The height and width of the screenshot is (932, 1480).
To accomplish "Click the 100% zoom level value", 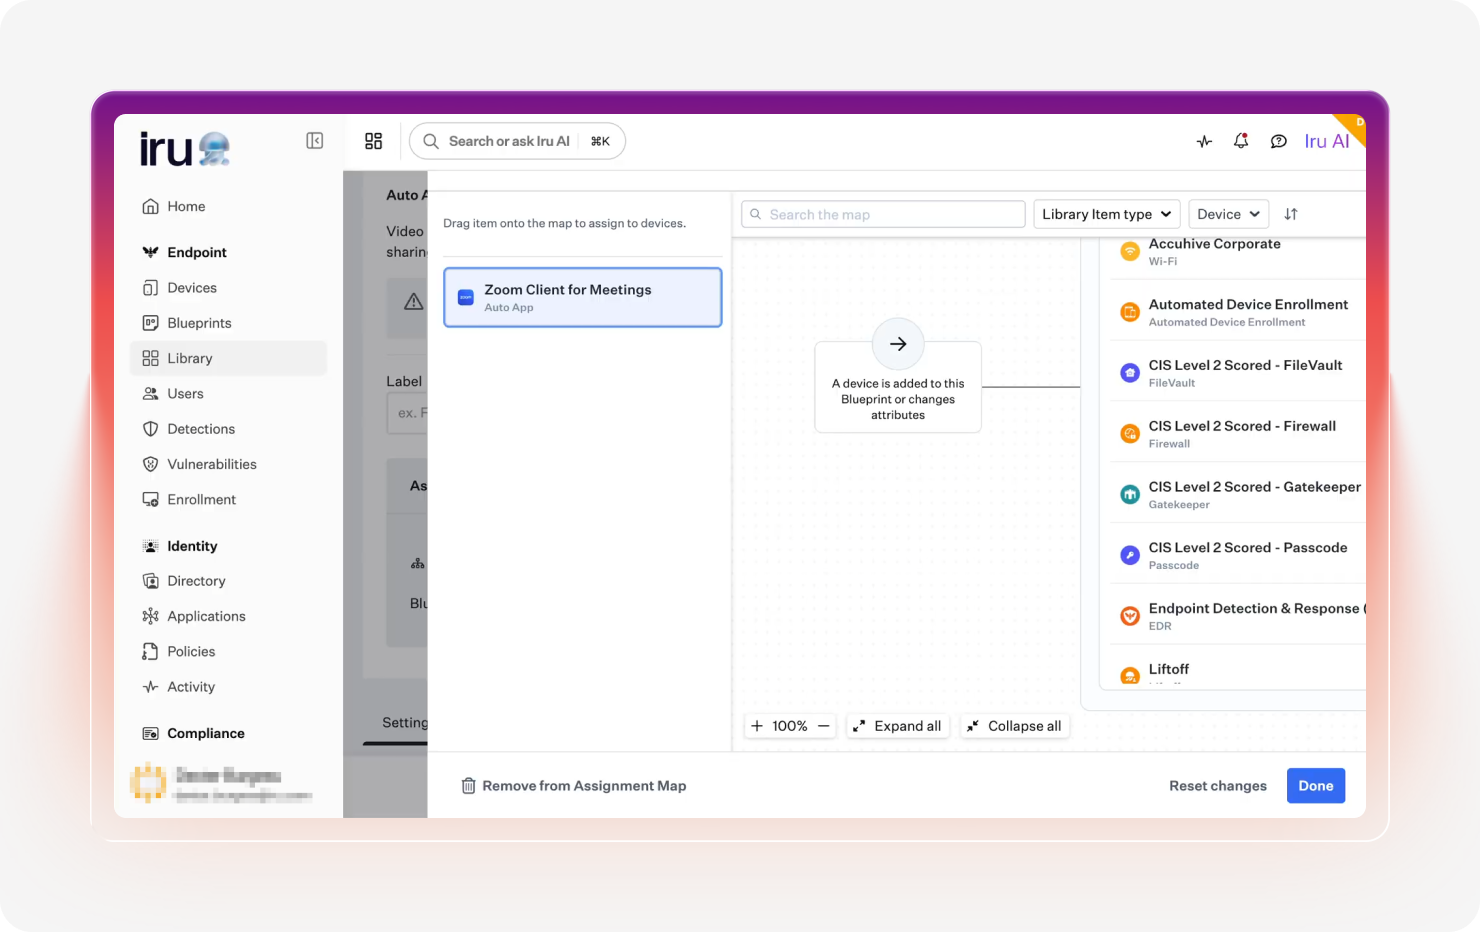I will tap(790, 726).
